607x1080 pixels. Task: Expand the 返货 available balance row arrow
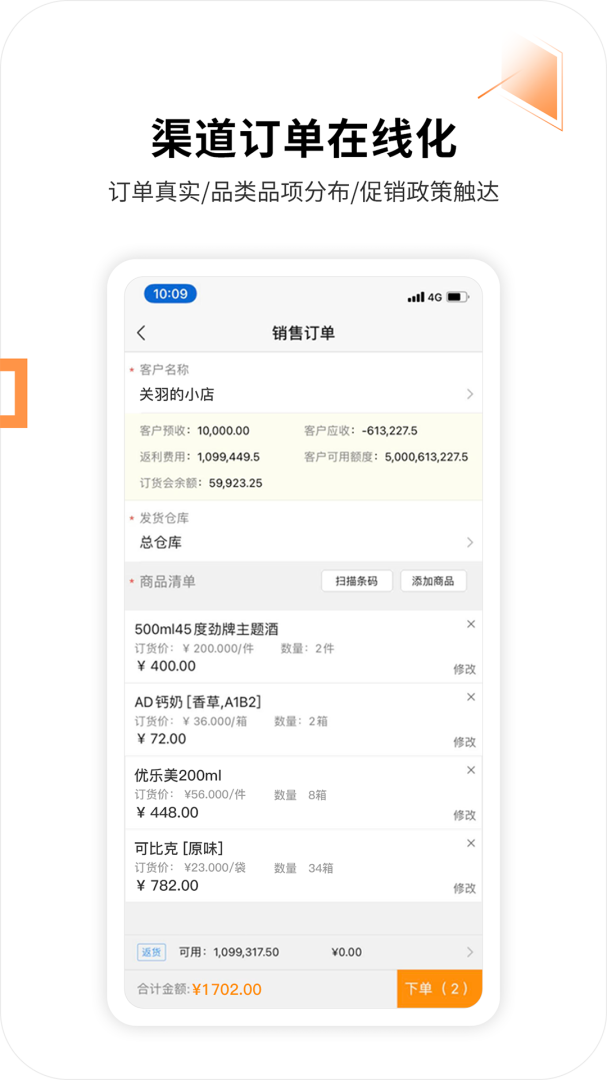[470, 952]
